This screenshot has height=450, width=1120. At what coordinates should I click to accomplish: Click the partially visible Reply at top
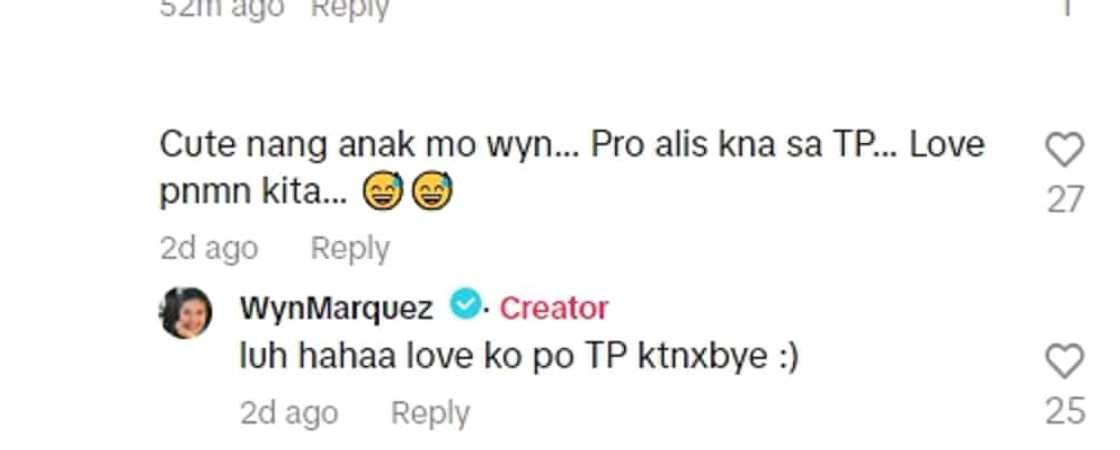click(350, 9)
